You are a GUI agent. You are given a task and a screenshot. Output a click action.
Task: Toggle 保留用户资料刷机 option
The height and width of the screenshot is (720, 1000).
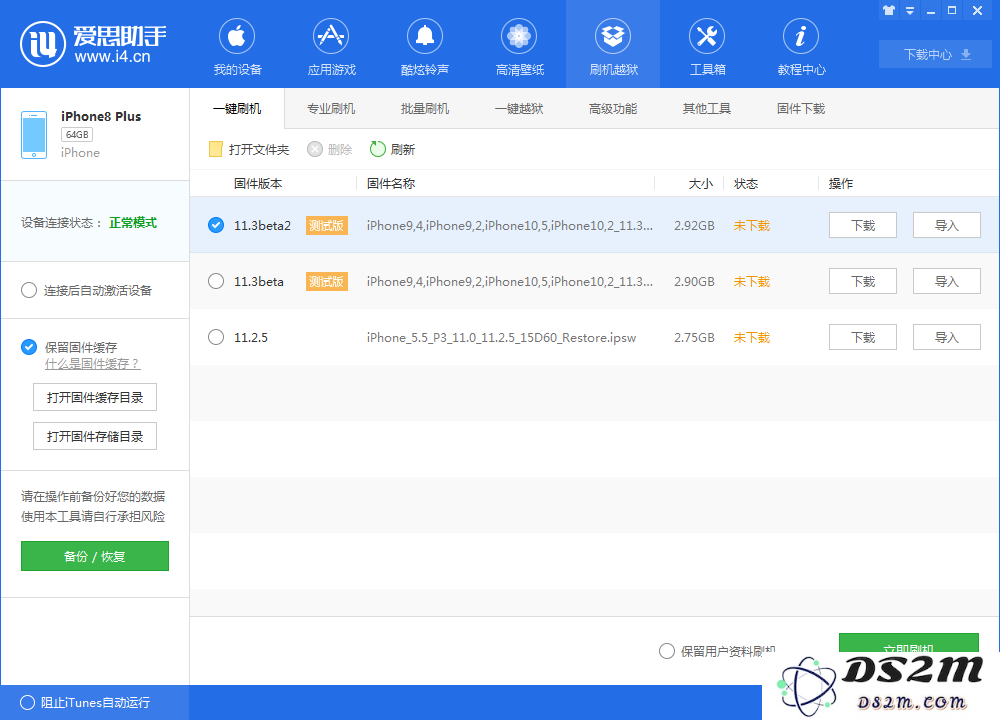[x=666, y=651]
